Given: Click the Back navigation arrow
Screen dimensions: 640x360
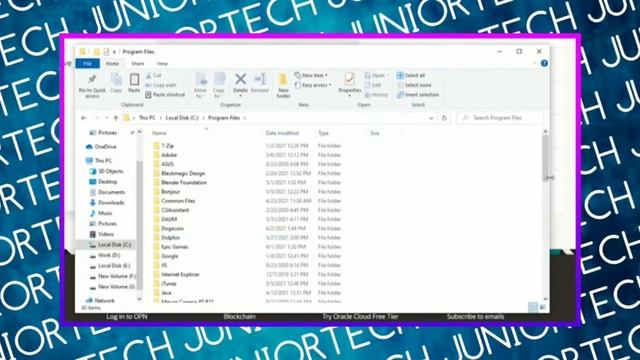Looking at the screenshot, I should point(84,118).
